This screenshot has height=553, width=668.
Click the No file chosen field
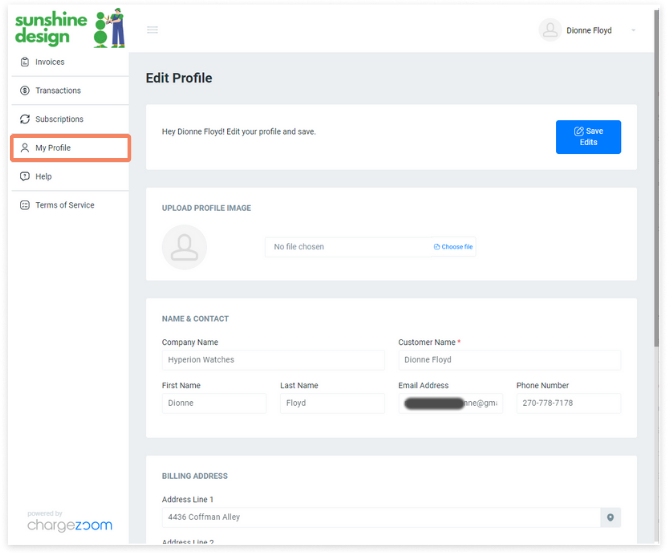tap(348, 247)
